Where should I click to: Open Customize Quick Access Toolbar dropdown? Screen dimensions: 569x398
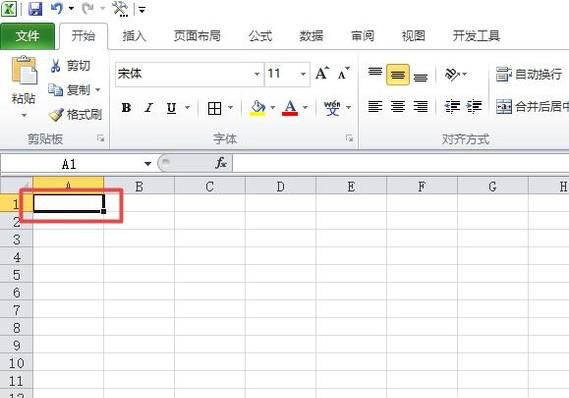click(x=142, y=10)
